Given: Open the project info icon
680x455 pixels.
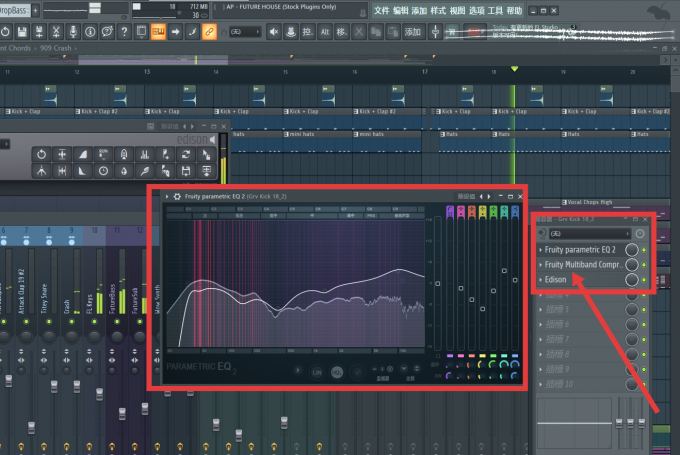Looking at the screenshot, I should pyautogui.click(x=90, y=32).
